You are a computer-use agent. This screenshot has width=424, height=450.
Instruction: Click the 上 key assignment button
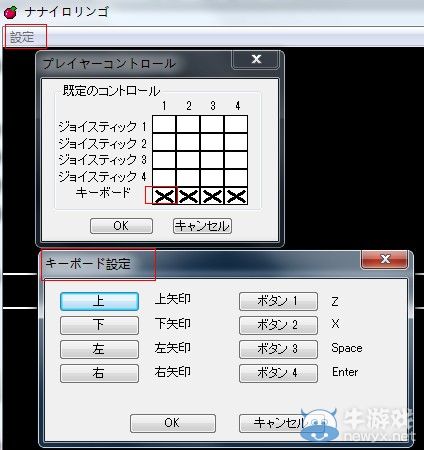99,301
